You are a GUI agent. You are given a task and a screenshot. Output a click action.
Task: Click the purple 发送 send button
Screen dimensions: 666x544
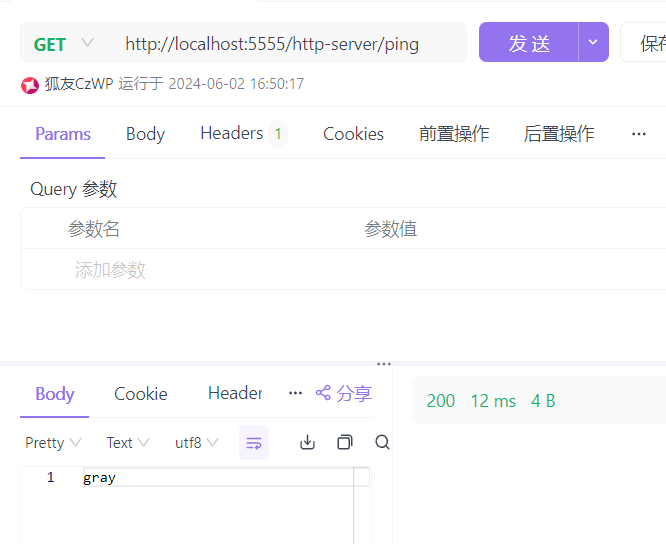point(528,42)
